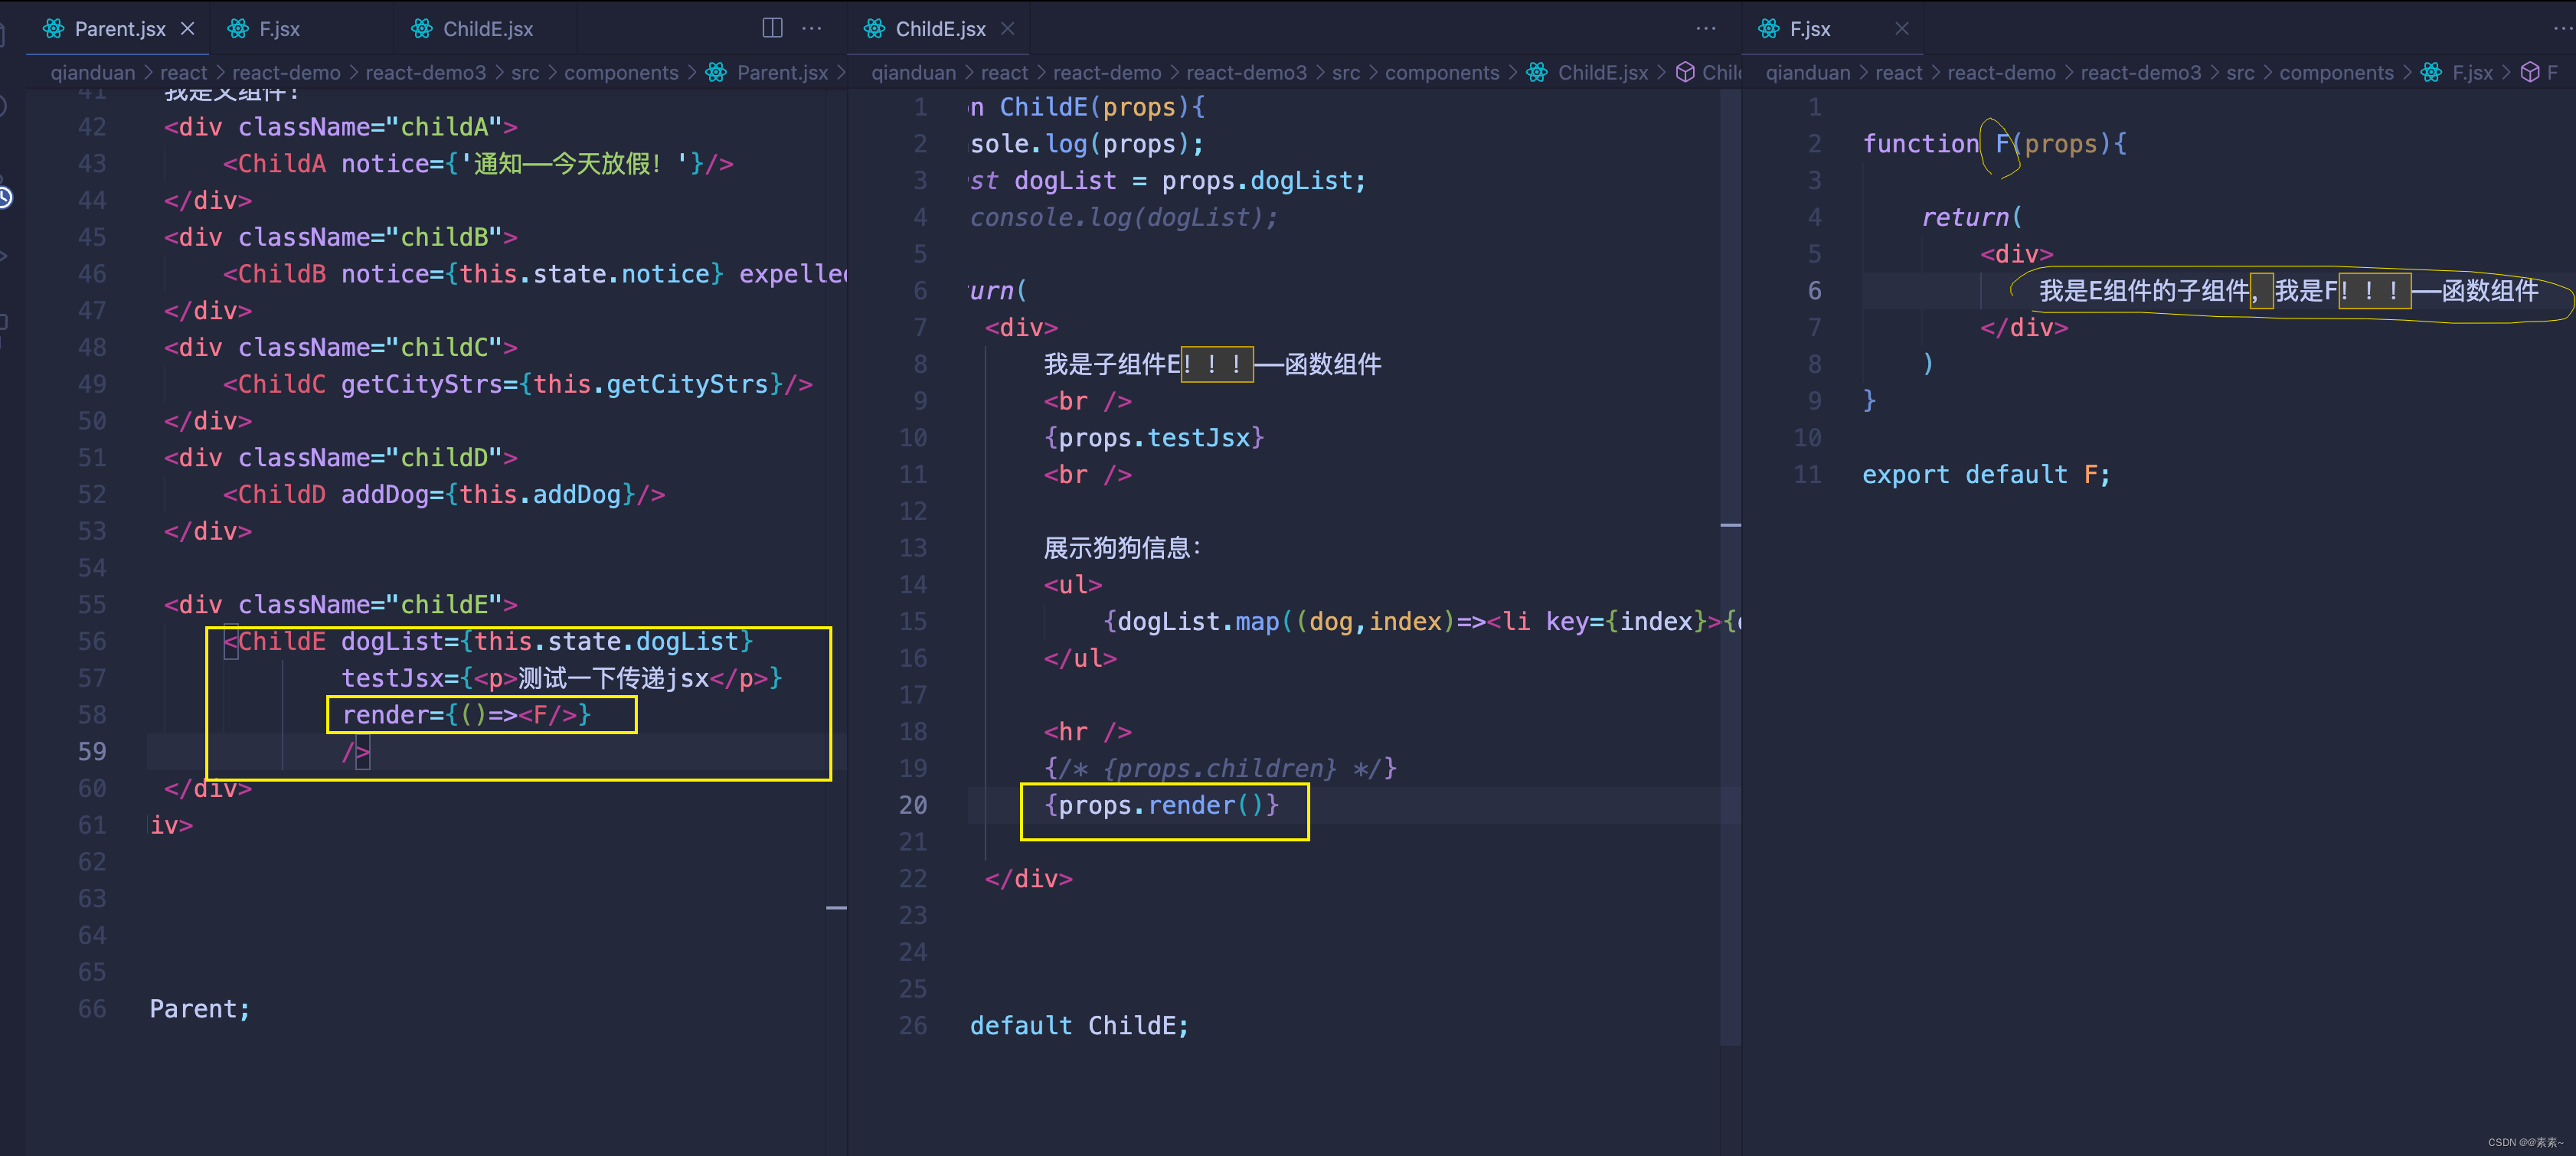Click React icon on left group F.jsx tab

238,29
